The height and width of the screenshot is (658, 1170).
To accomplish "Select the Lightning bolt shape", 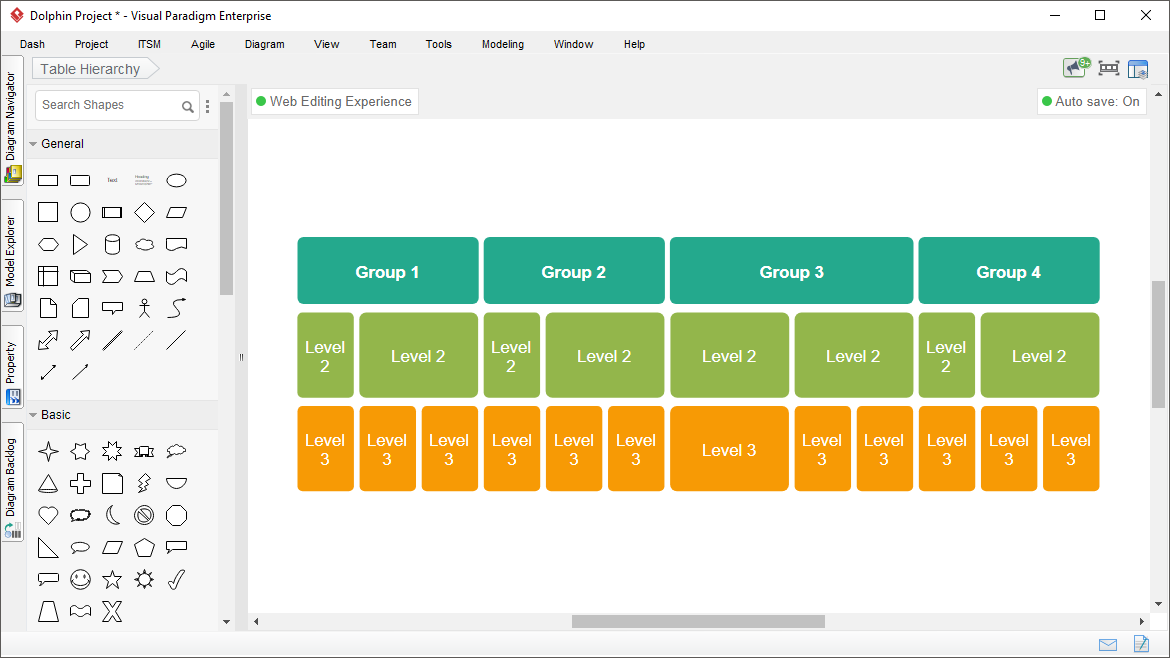I will (144, 483).
